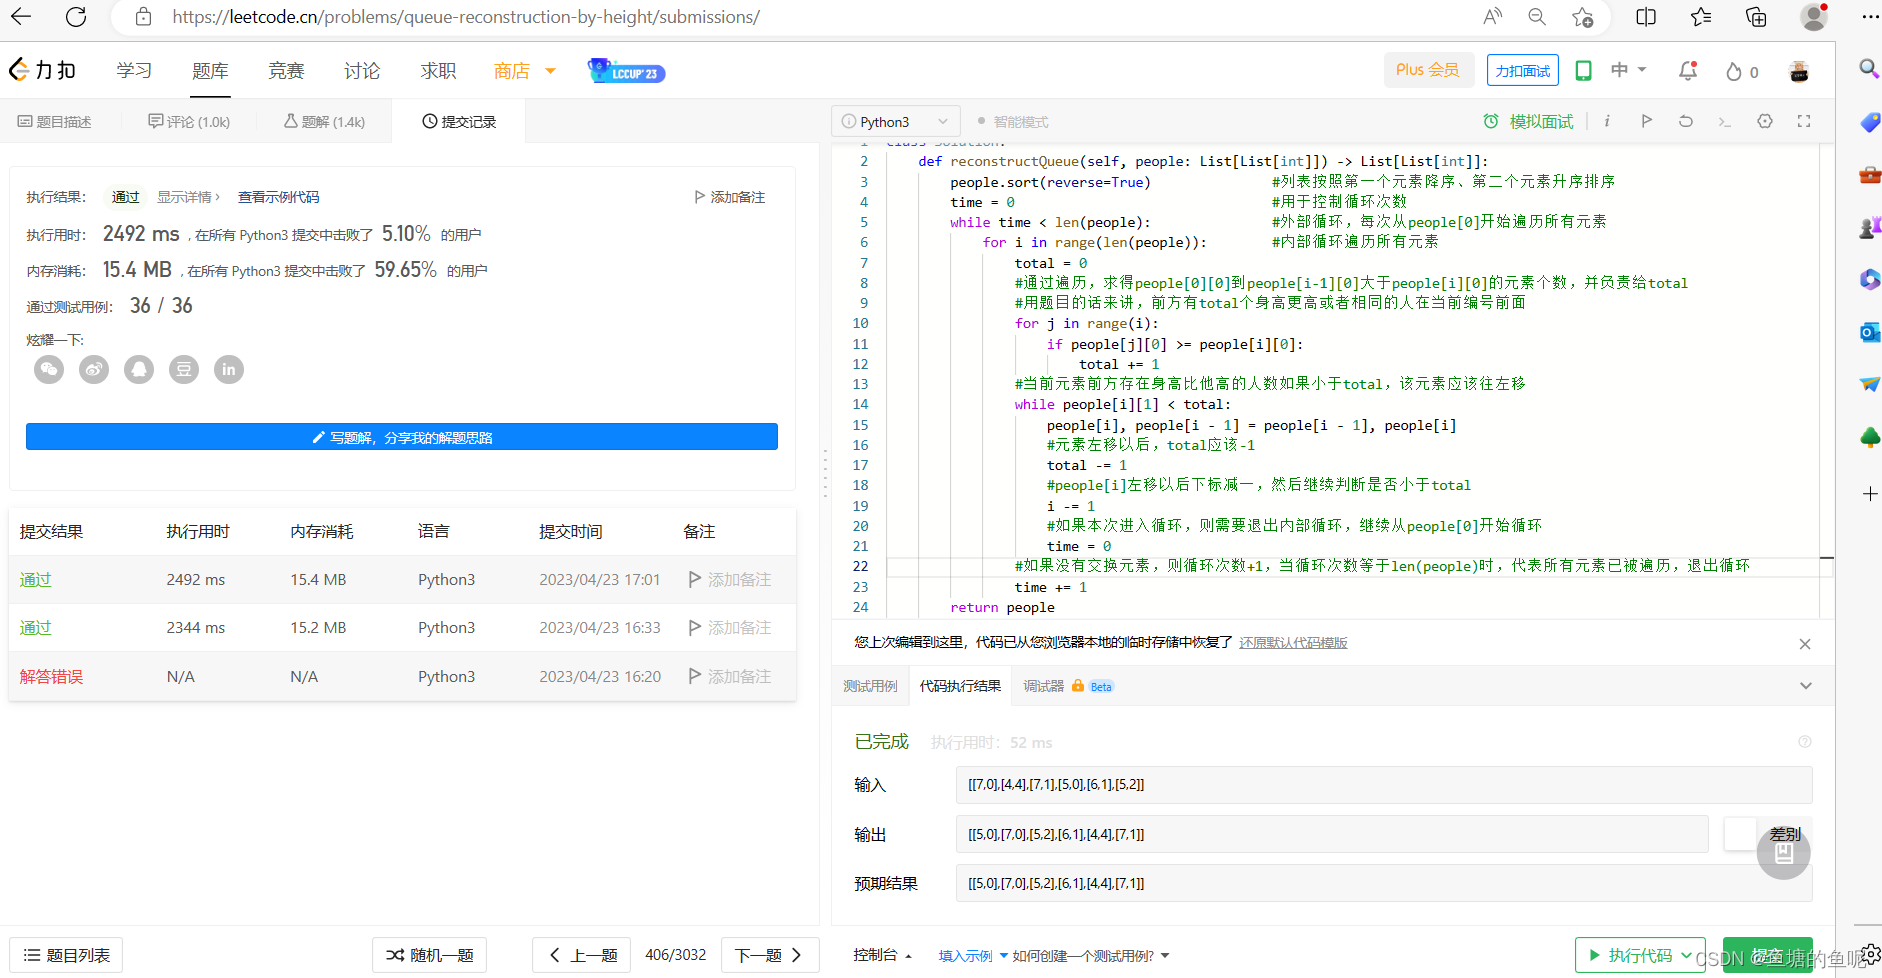Screen dimensions: 1882x978
Task: Pick 随机一题 random problem
Action: [x=430, y=955]
